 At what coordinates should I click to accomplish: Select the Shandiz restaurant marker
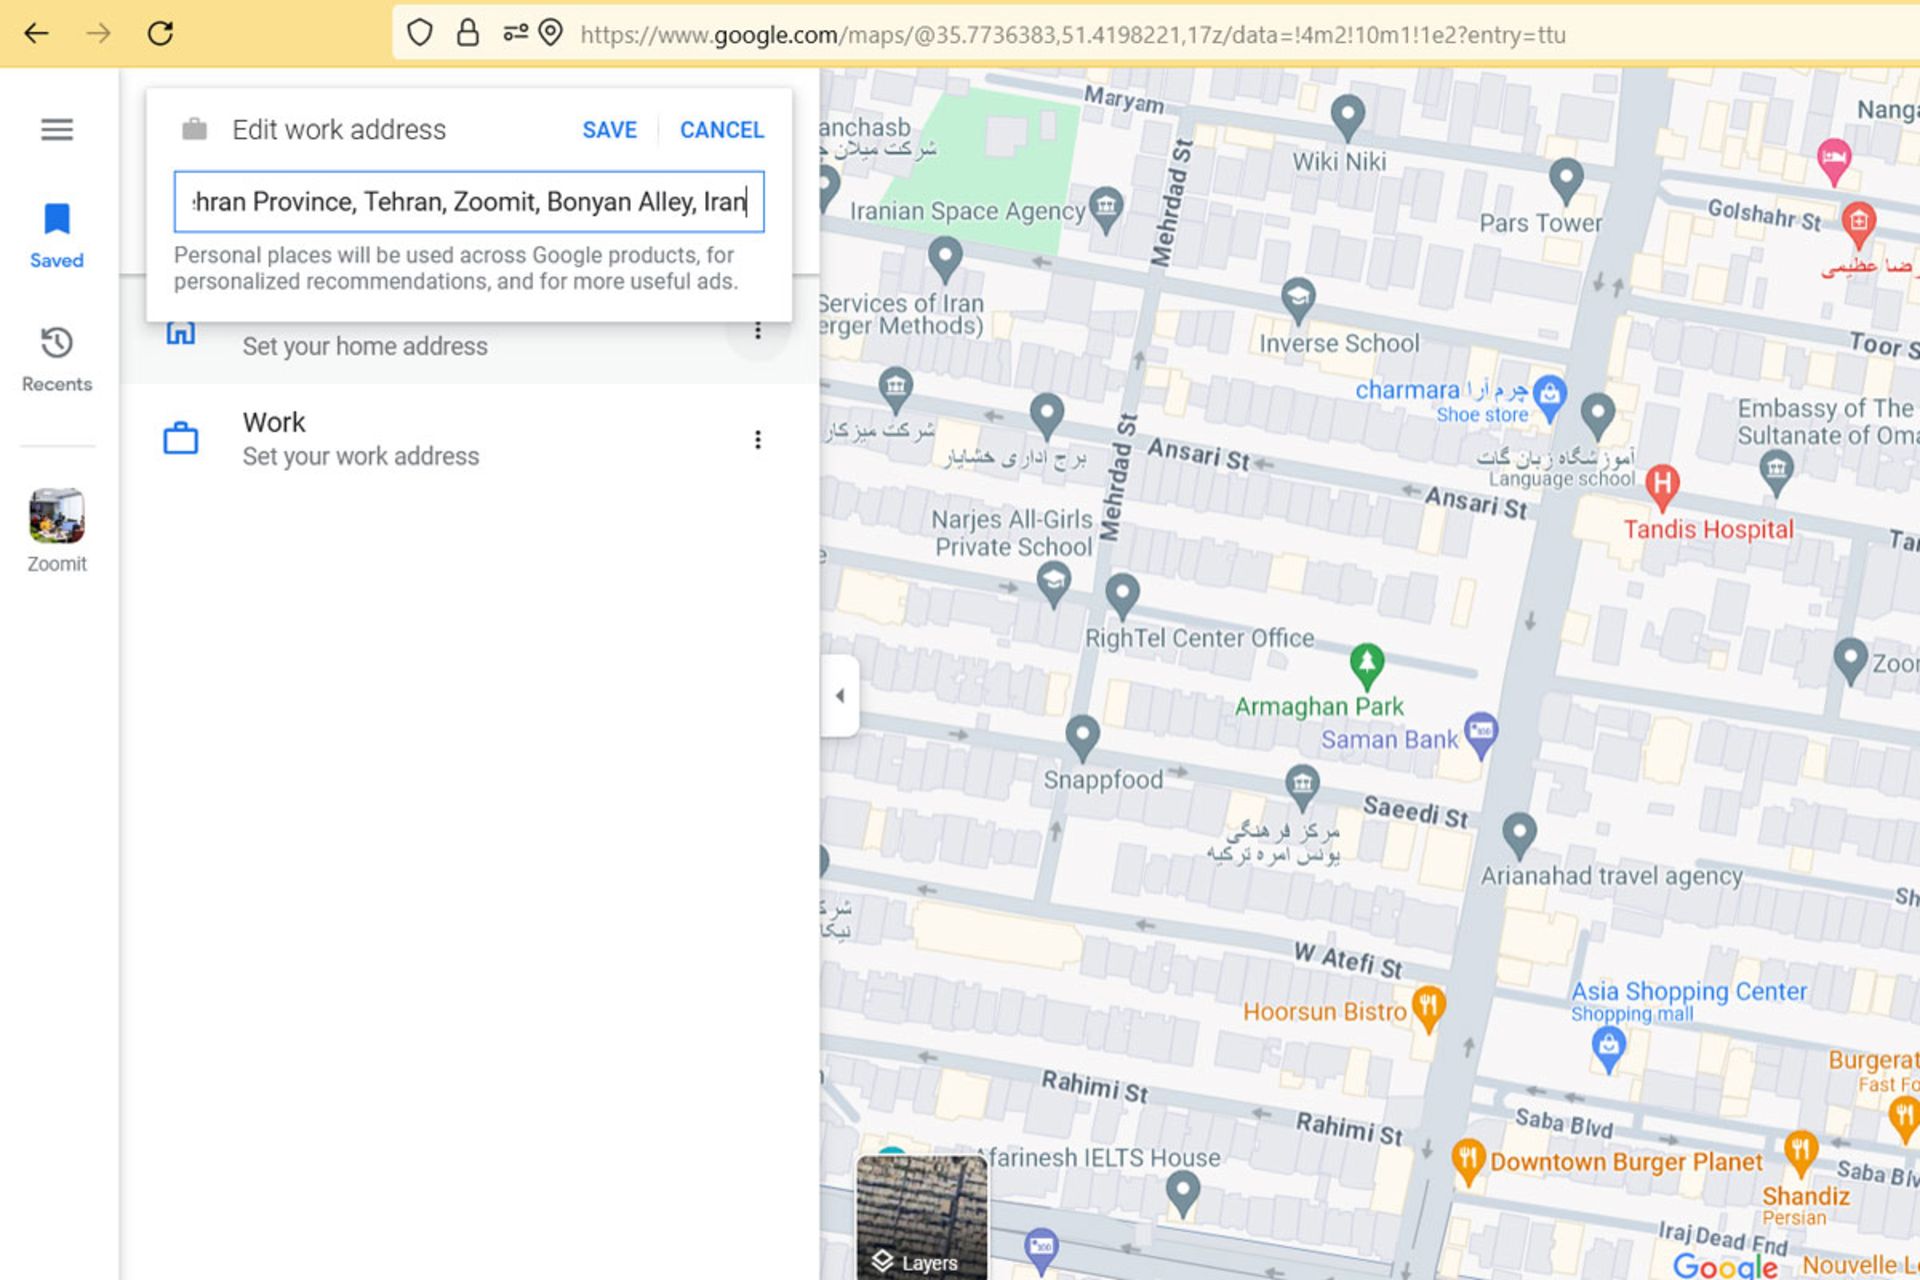(x=1801, y=1154)
